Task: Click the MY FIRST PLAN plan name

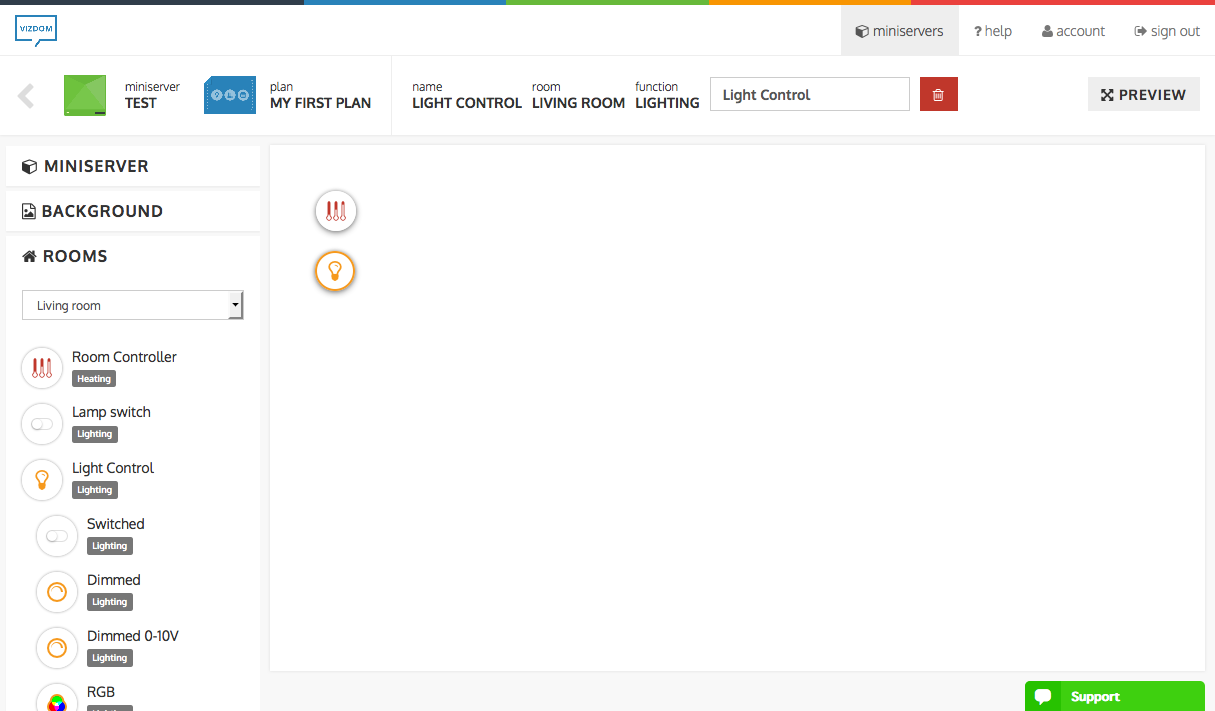Action: pyautogui.click(x=320, y=103)
